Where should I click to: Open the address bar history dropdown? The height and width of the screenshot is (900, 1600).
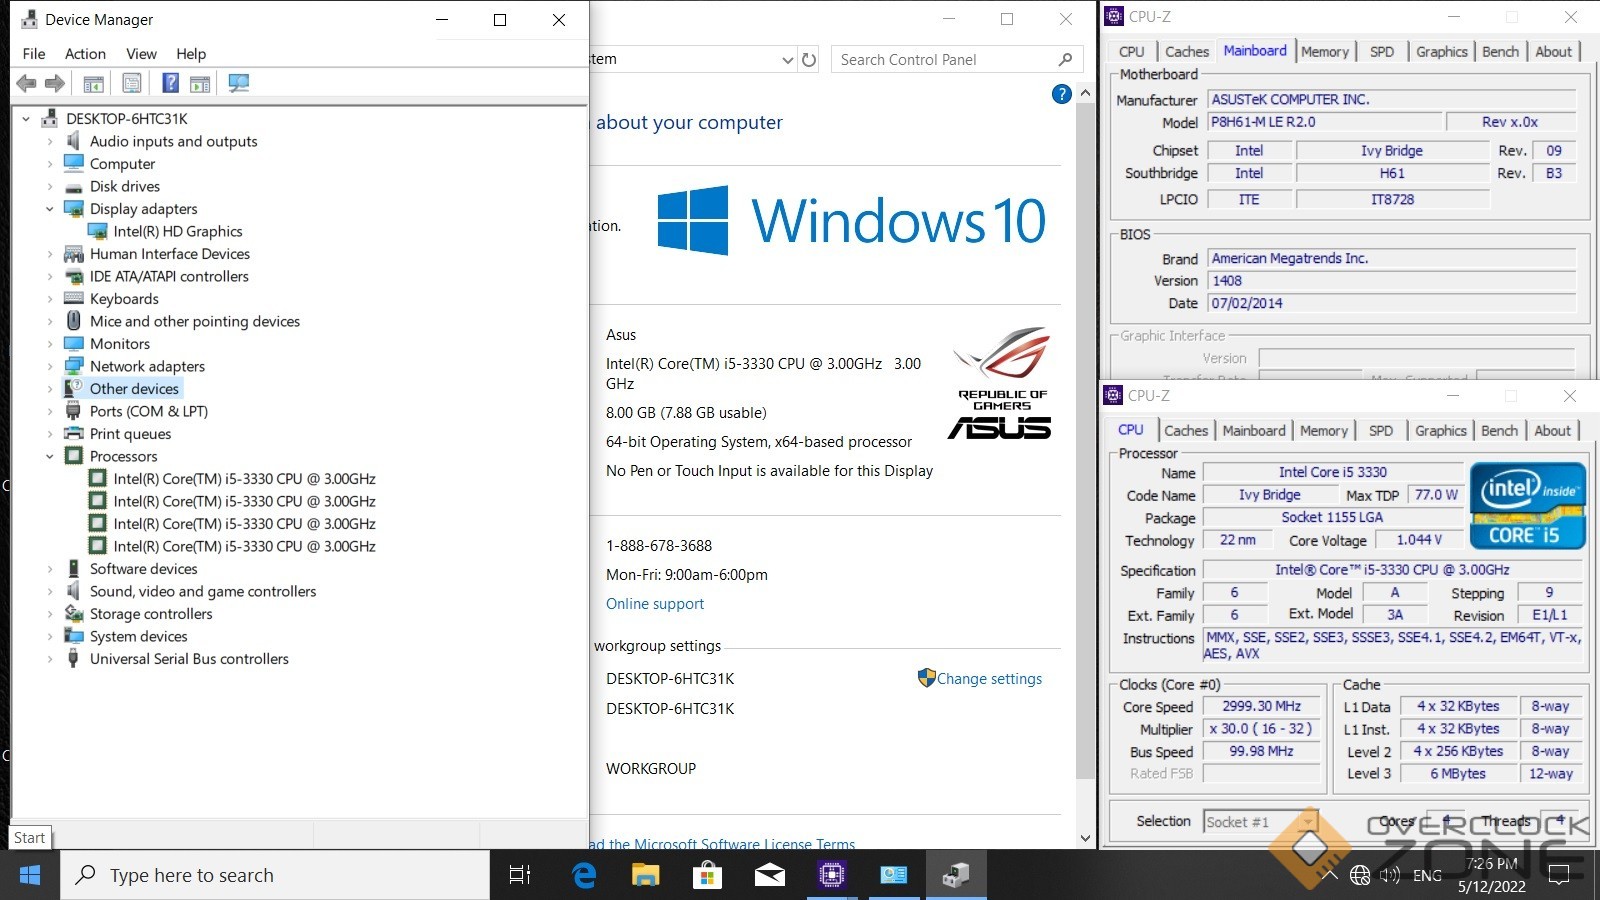tap(788, 60)
